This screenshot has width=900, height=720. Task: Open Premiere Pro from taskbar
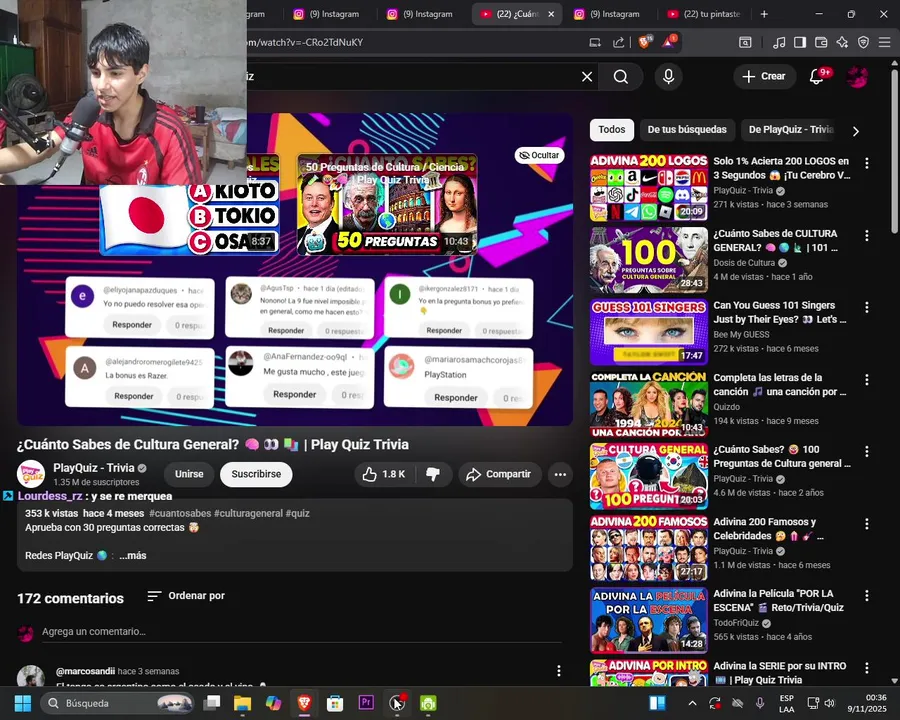366,703
